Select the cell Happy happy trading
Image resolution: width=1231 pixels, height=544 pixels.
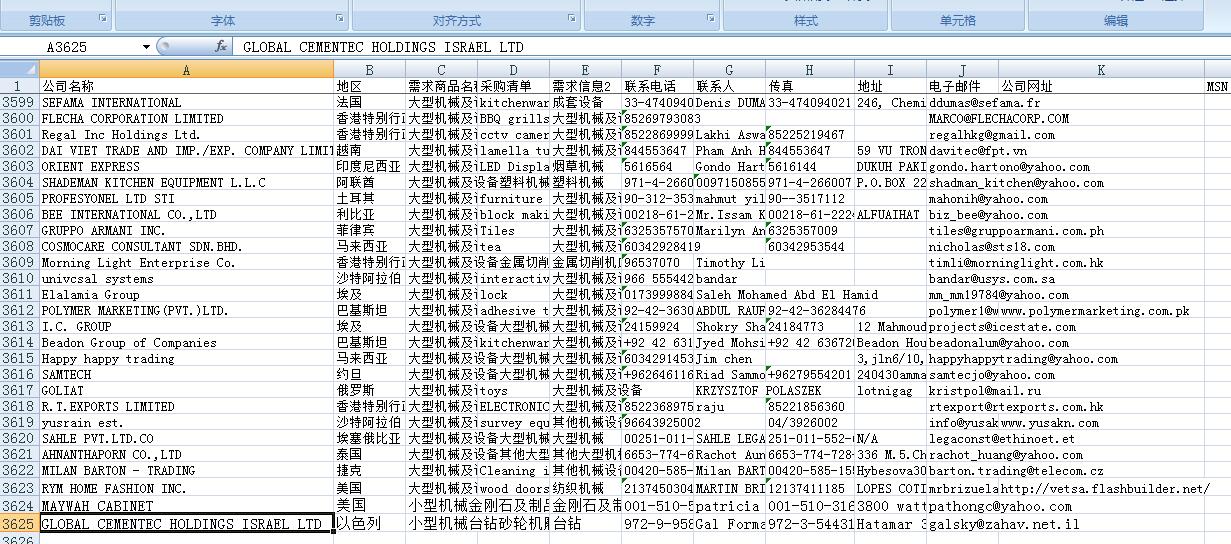[186, 358]
